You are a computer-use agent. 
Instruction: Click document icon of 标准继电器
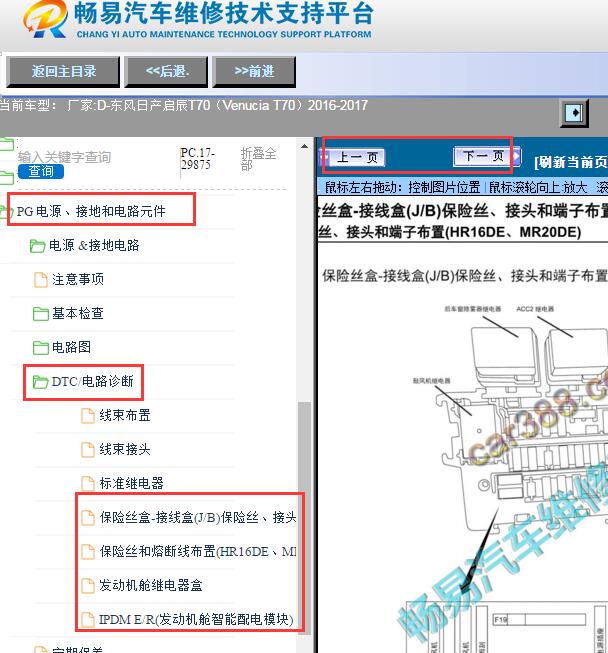tap(87, 484)
